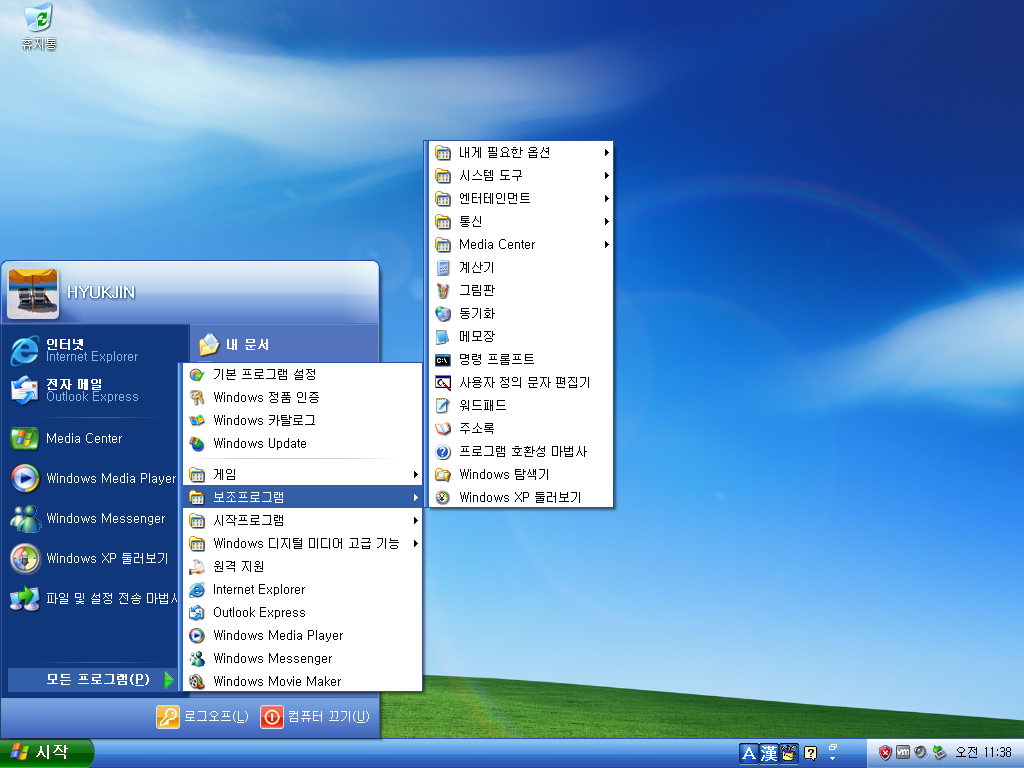Click 모든 프로그램(P) button
1024x768 pixels.
(x=91, y=679)
